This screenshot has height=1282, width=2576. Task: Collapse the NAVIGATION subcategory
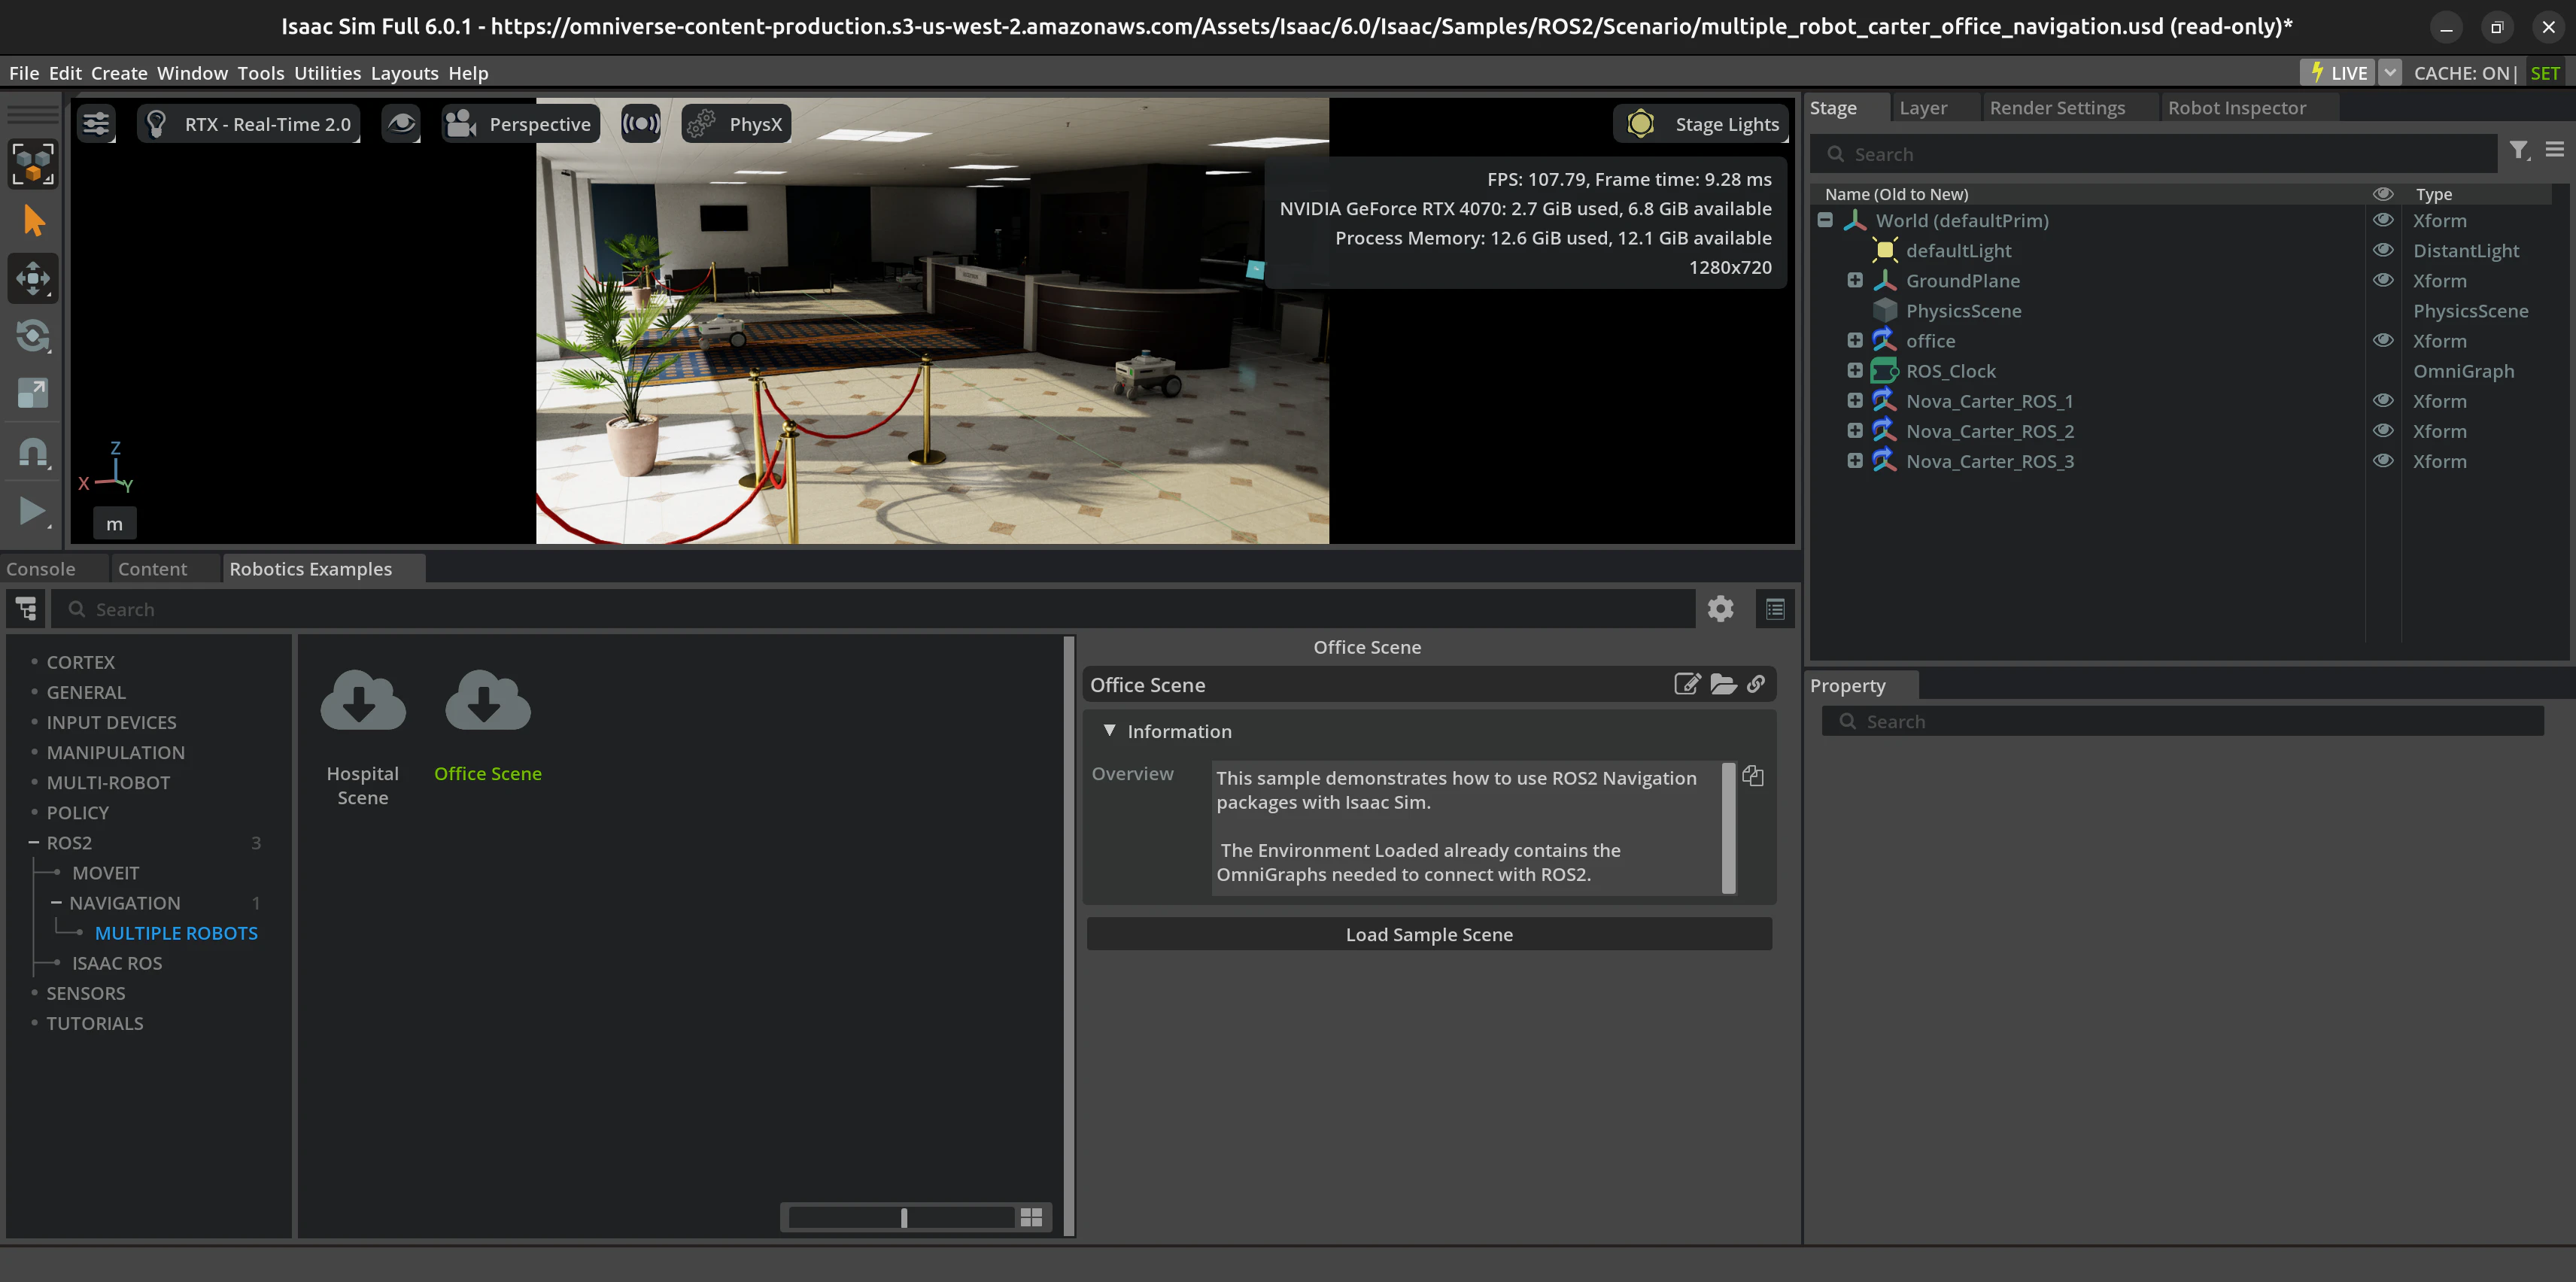(x=56, y=903)
